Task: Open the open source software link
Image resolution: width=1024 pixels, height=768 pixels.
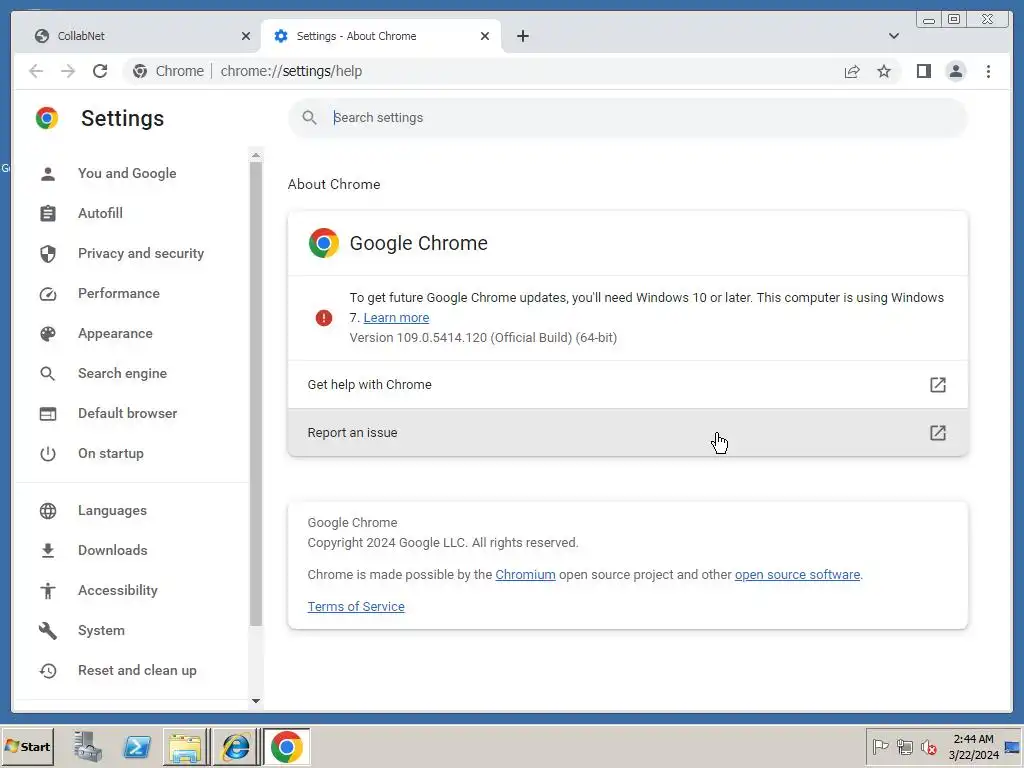Action: coord(797,575)
